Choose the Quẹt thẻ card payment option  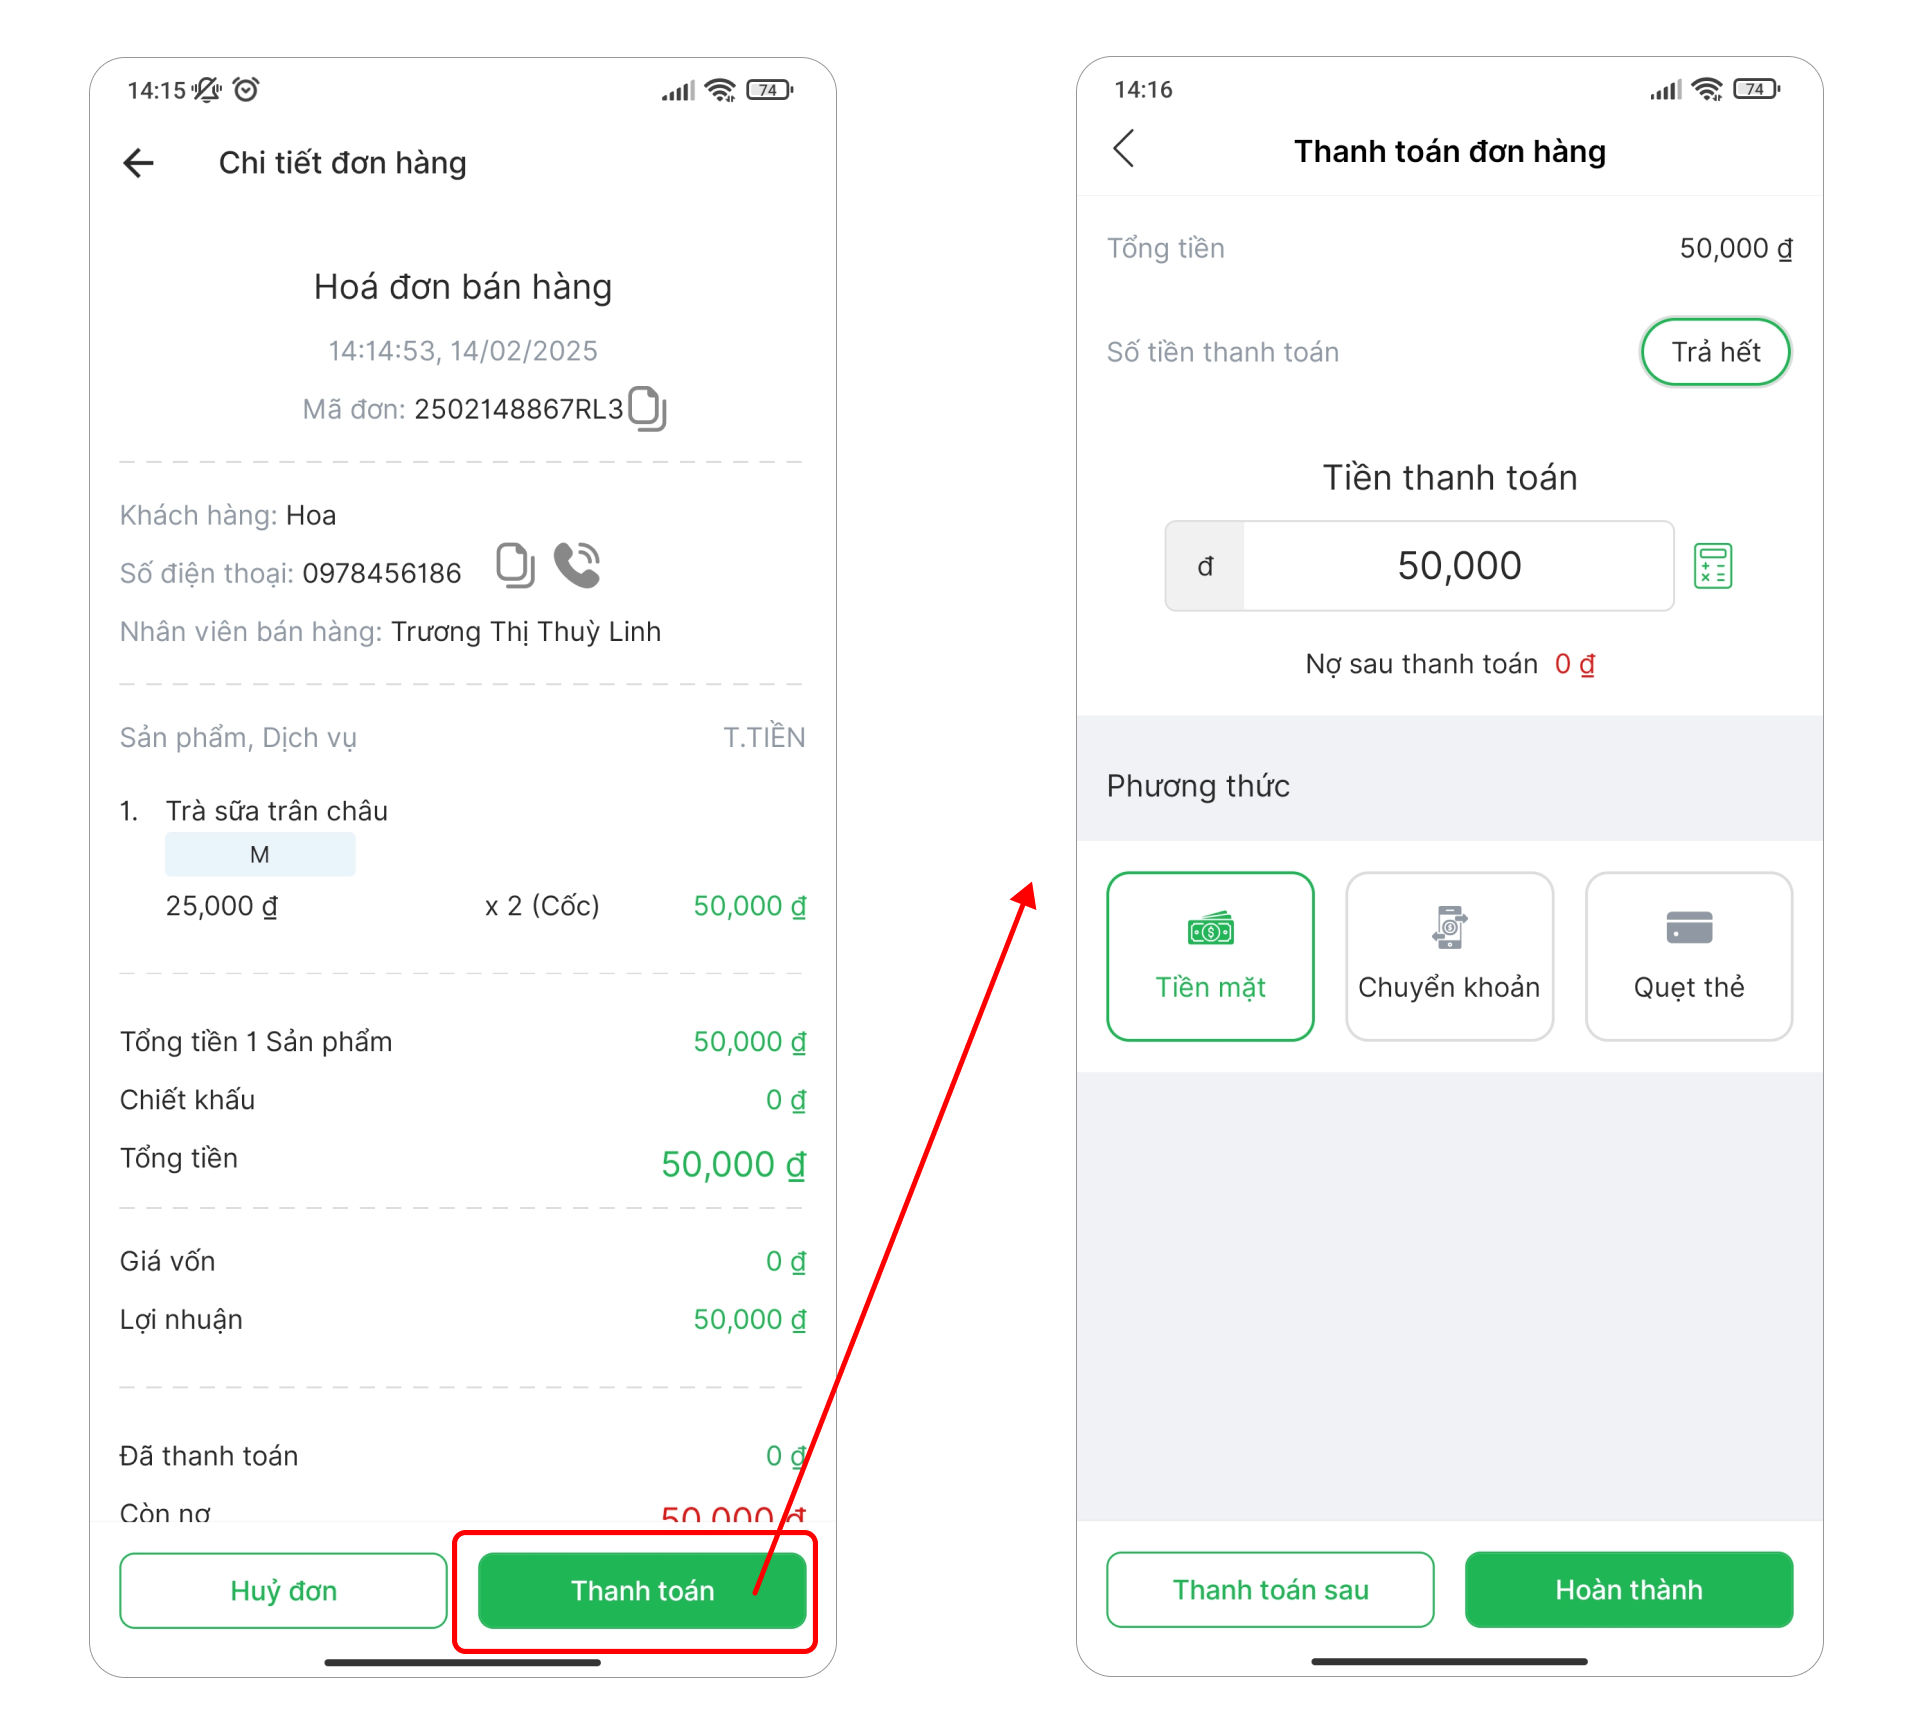[1688, 956]
